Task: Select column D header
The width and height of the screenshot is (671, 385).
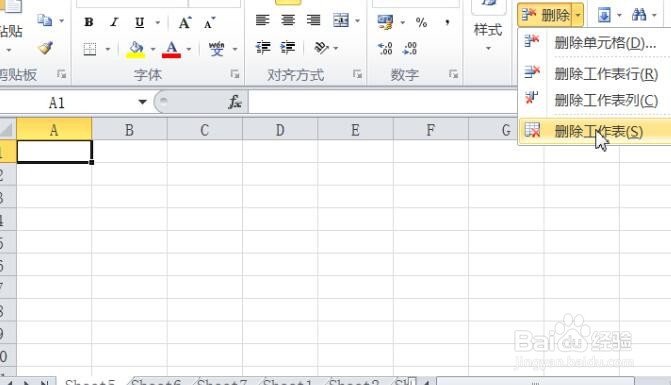Action: pos(280,129)
